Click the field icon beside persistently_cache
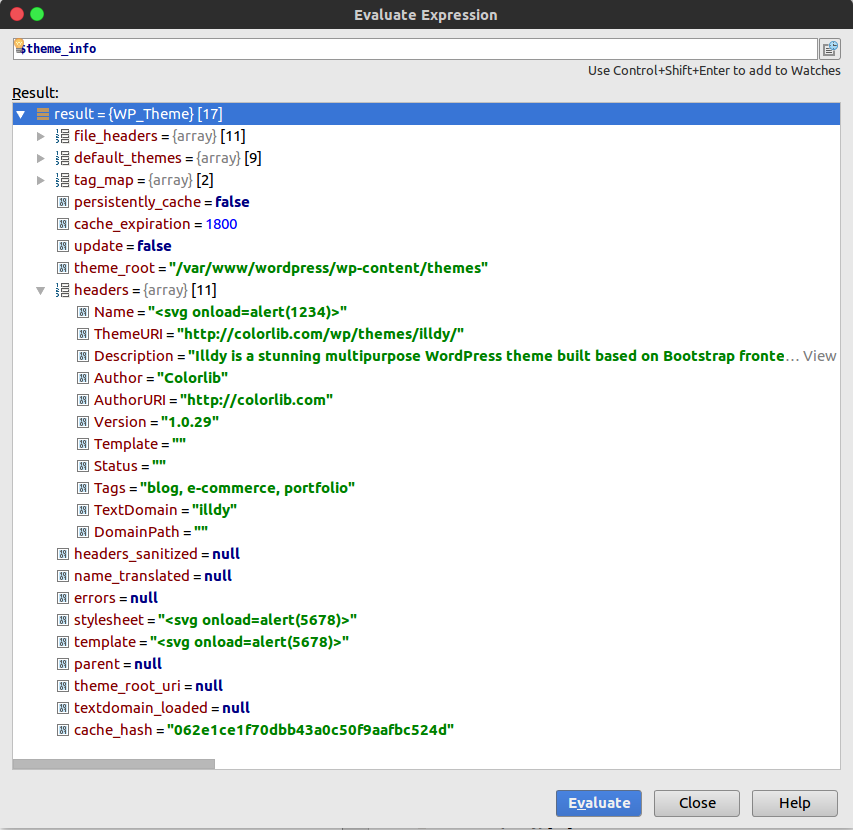853x830 pixels. (x=63, y=202)
